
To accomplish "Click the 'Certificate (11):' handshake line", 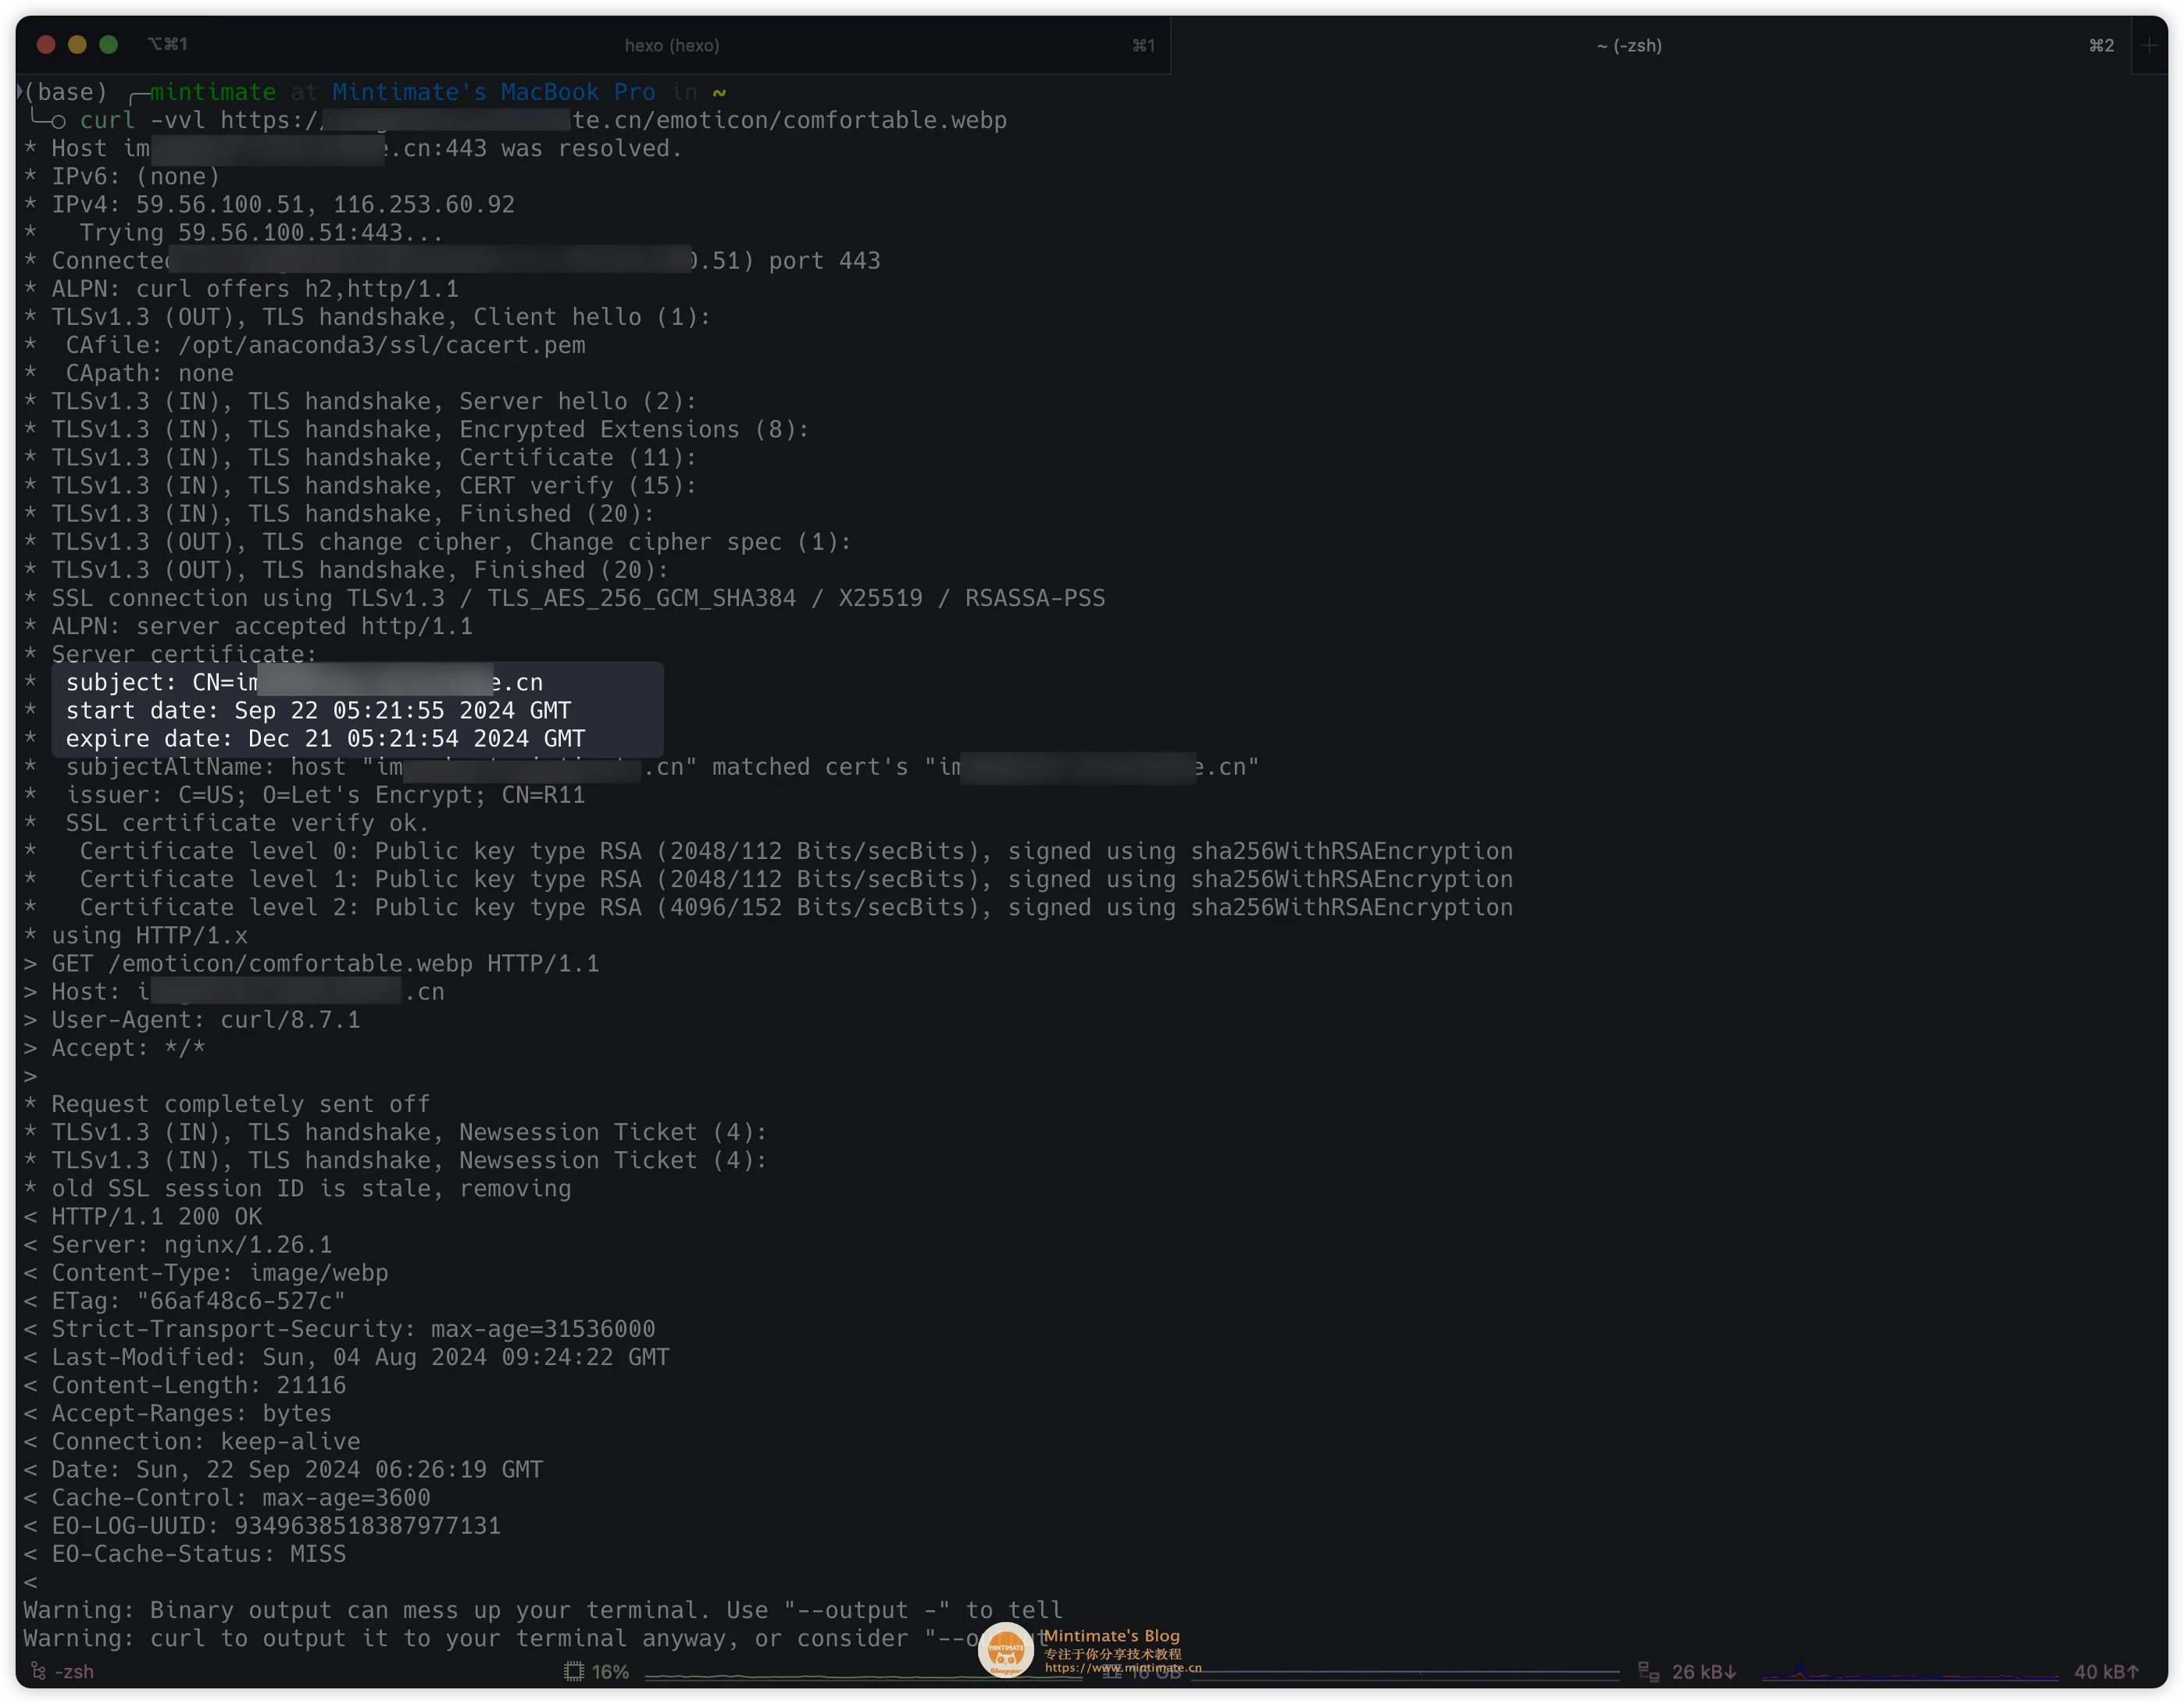I will (360, 457).
